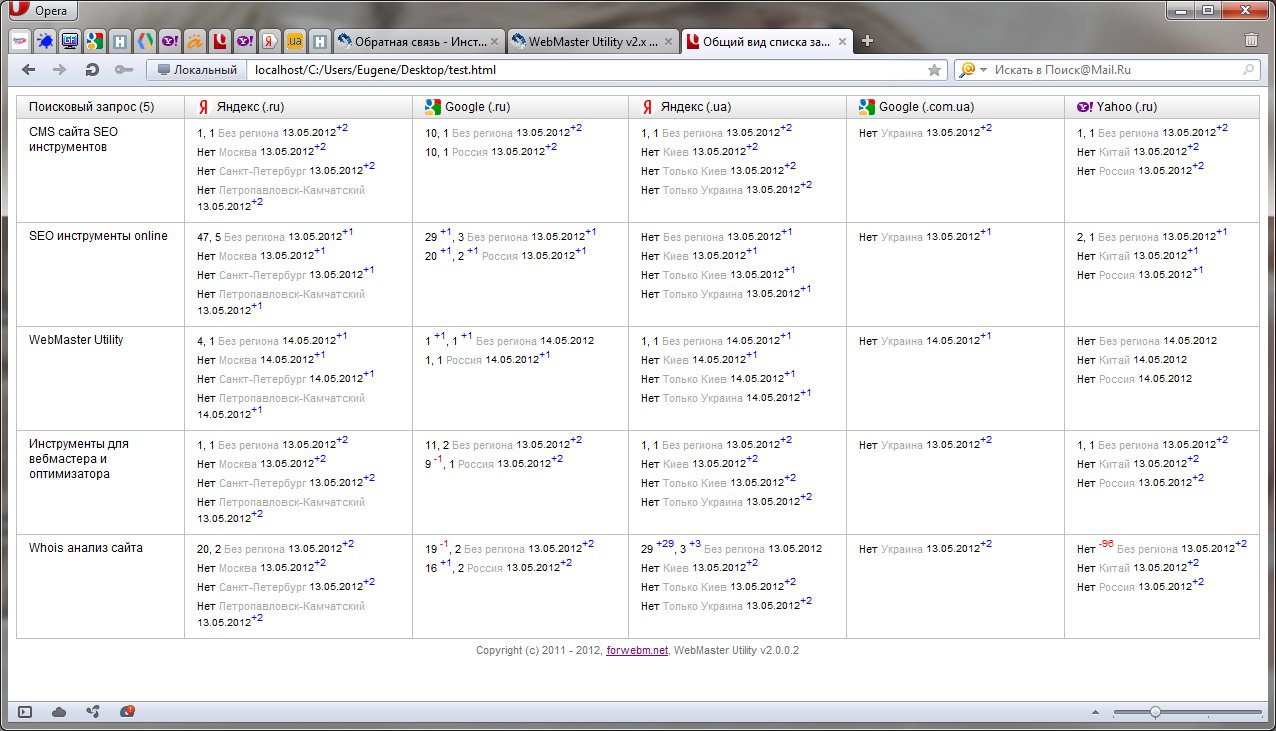Switch to the WebMaster Utility v2.x tab
Viewport: 1276px width, 731px height.
589,42
